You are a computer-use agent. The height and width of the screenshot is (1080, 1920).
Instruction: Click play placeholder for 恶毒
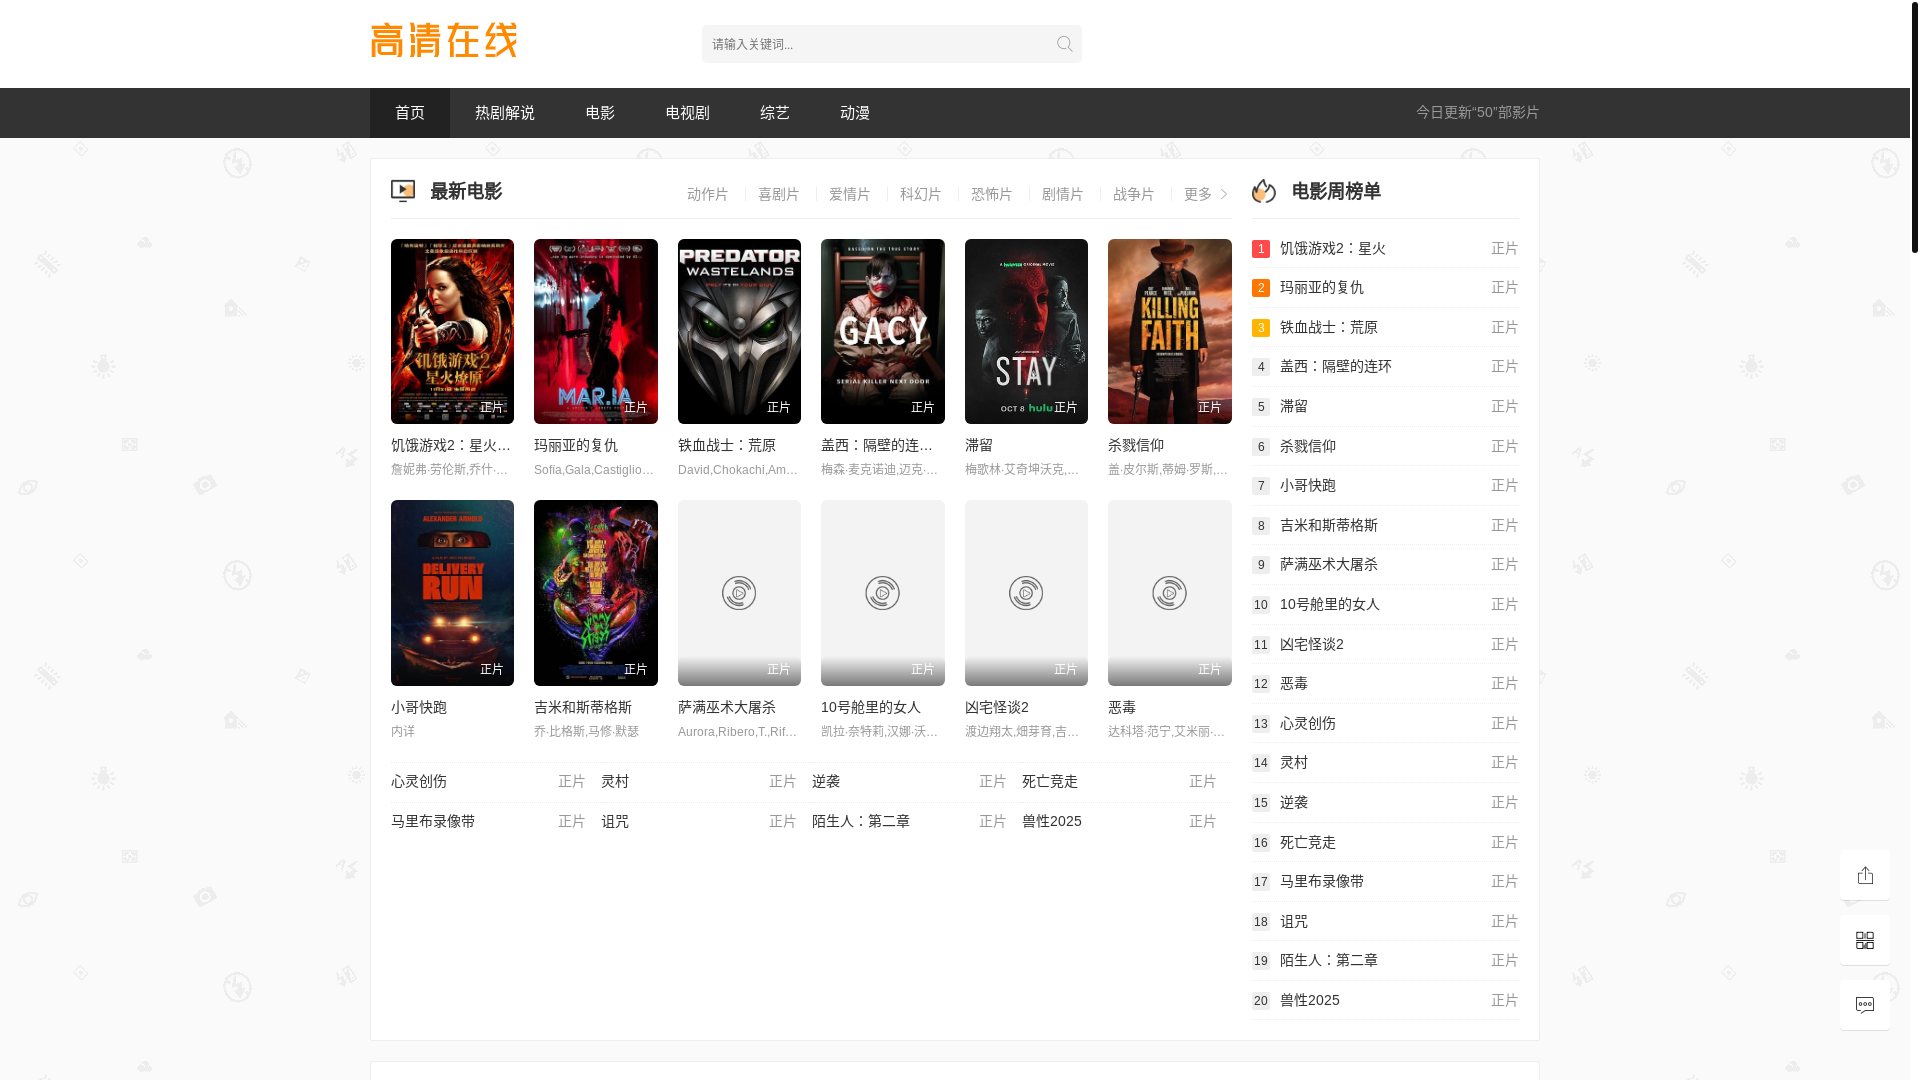[x=1169, y=593]
